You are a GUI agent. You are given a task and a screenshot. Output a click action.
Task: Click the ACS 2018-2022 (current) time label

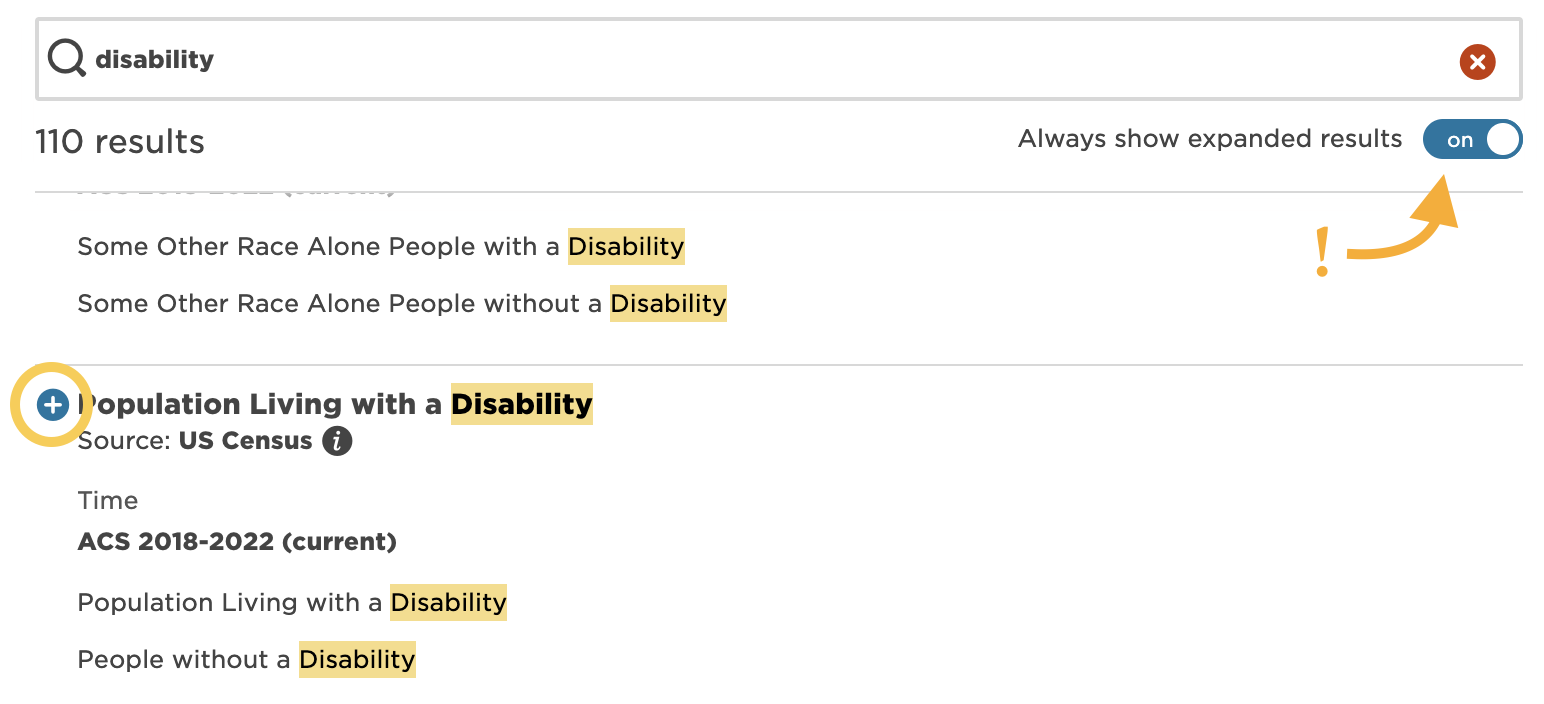tap(237, 542)
